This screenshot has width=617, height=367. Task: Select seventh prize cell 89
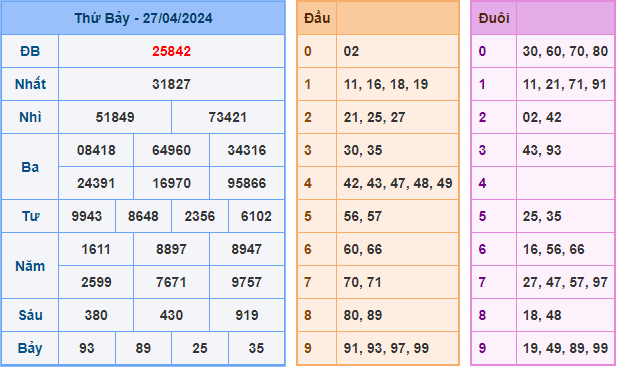pyautogui.click(x=143, y=349)
